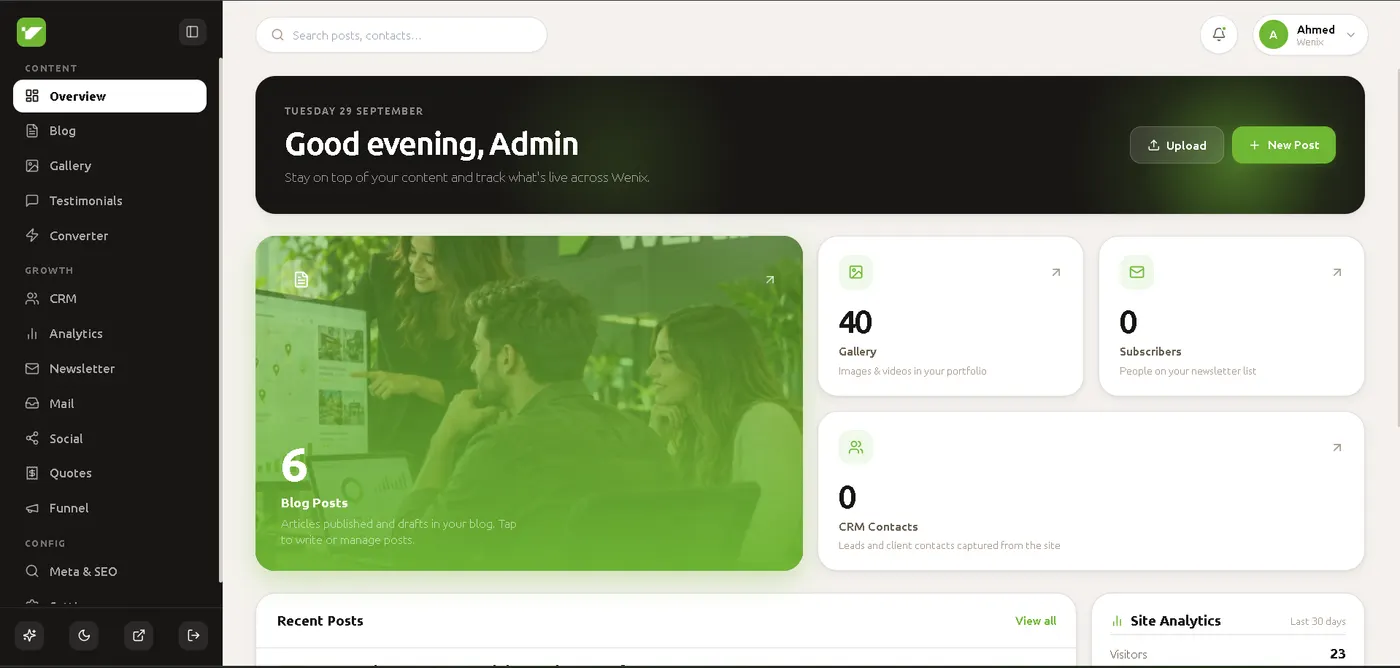
Task: Open Gallery via card arrow icon
Action: (x=1056, y=272)
